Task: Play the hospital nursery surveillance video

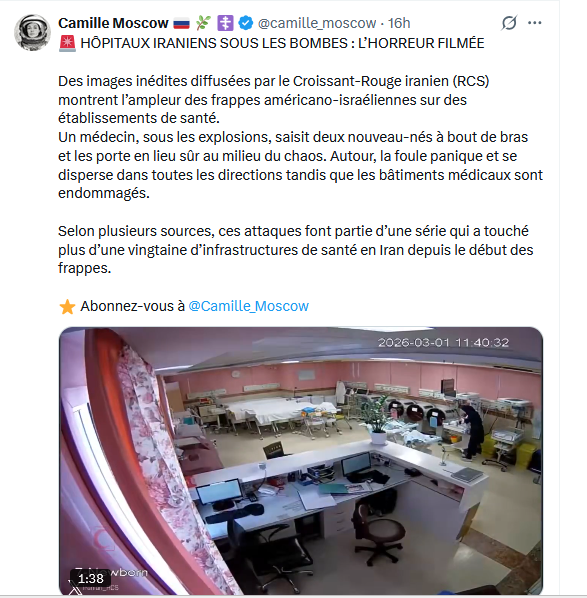Action: tap(301, 461)
